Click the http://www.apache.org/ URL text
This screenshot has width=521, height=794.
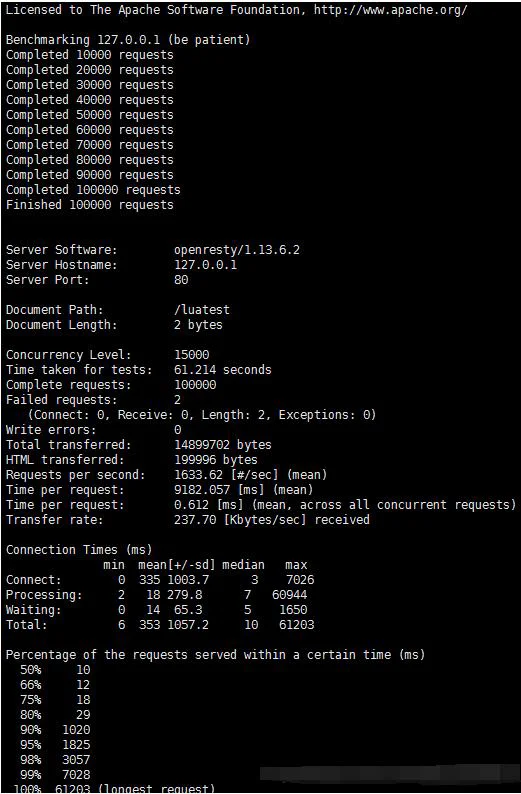[390, 10]
